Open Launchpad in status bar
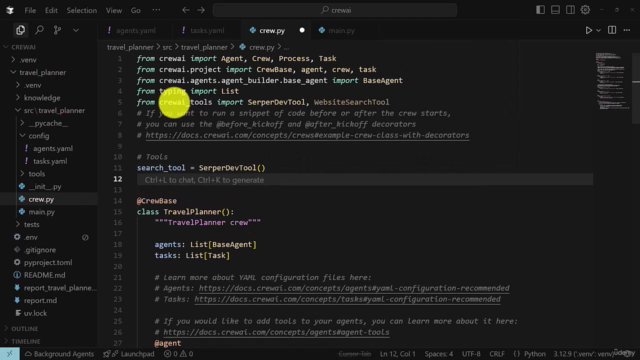 129,354
